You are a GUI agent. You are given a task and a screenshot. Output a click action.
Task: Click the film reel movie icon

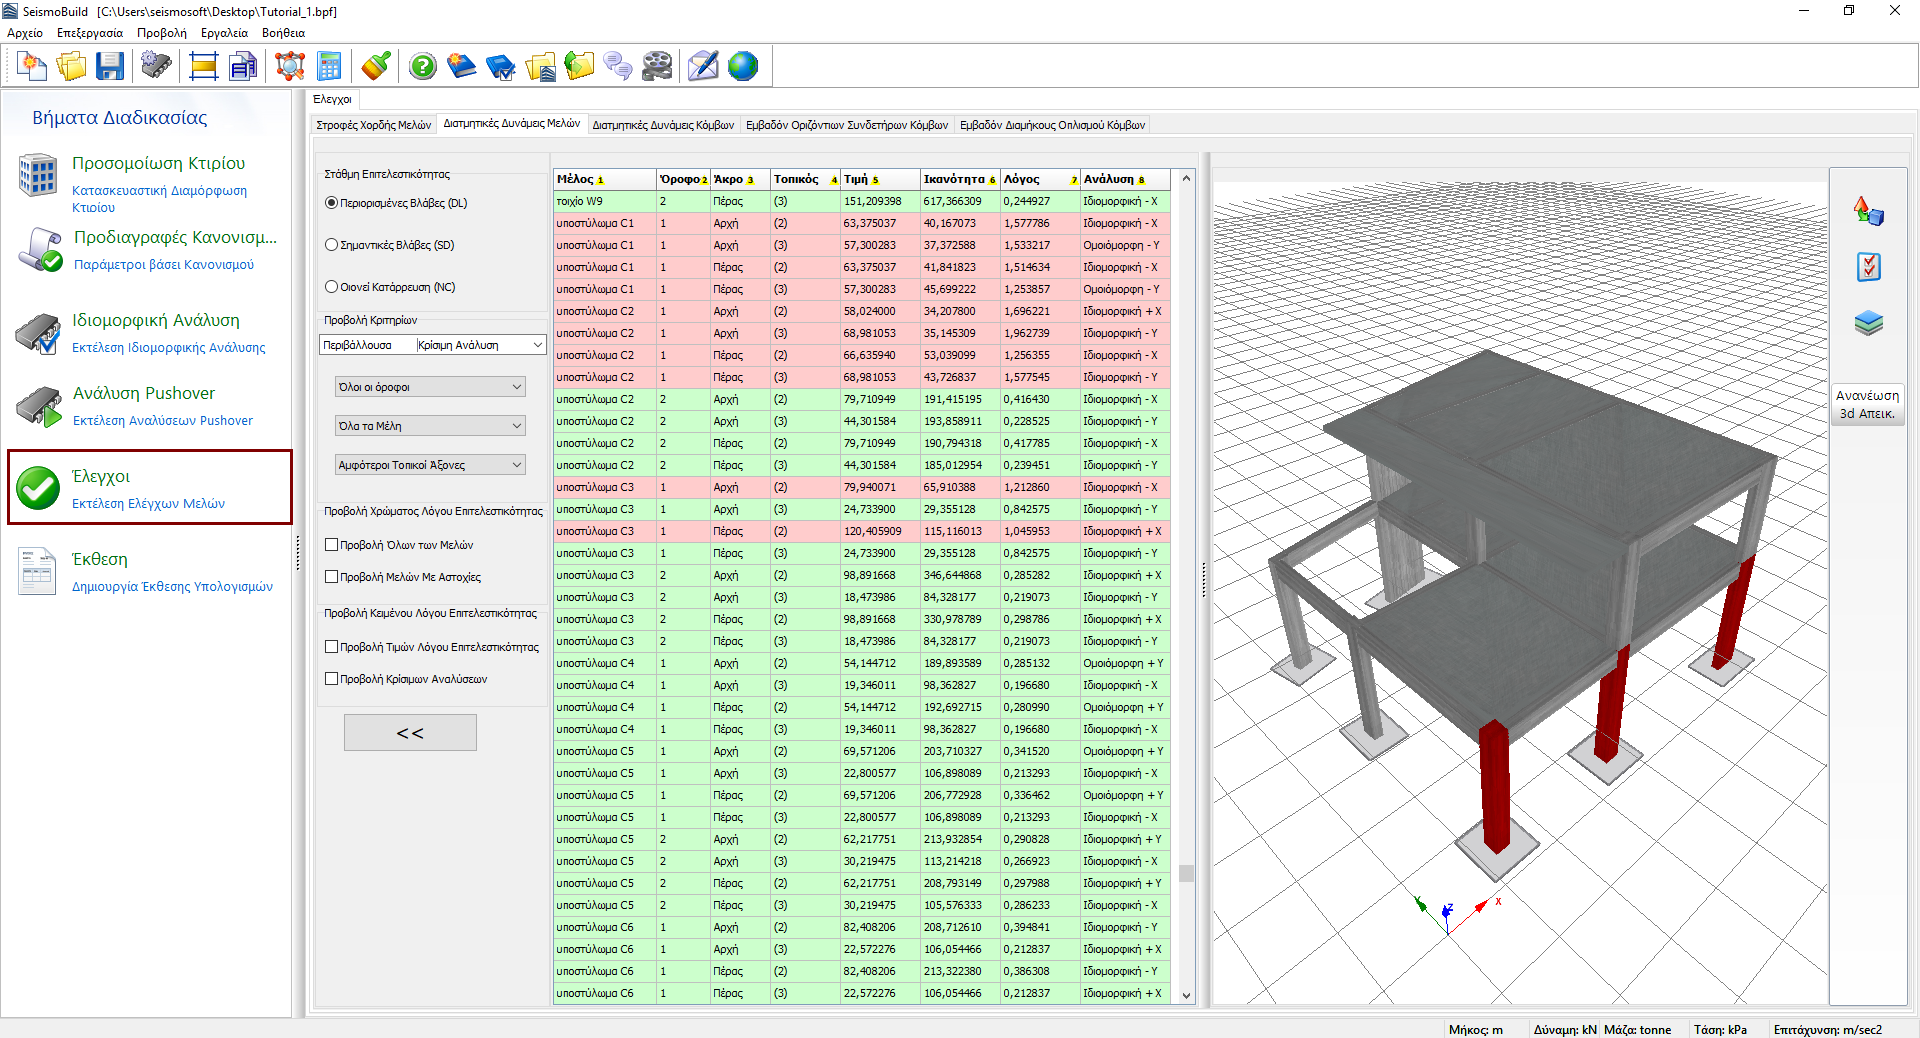coord(657,67)
